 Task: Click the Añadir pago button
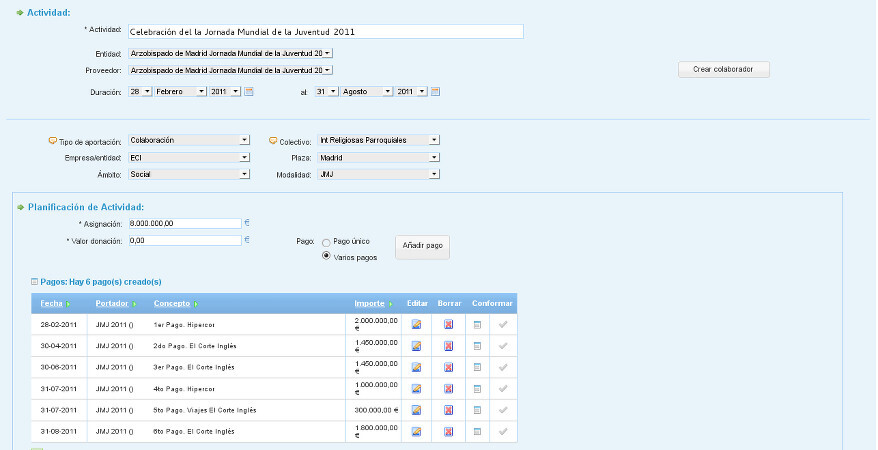pos(422,247)
